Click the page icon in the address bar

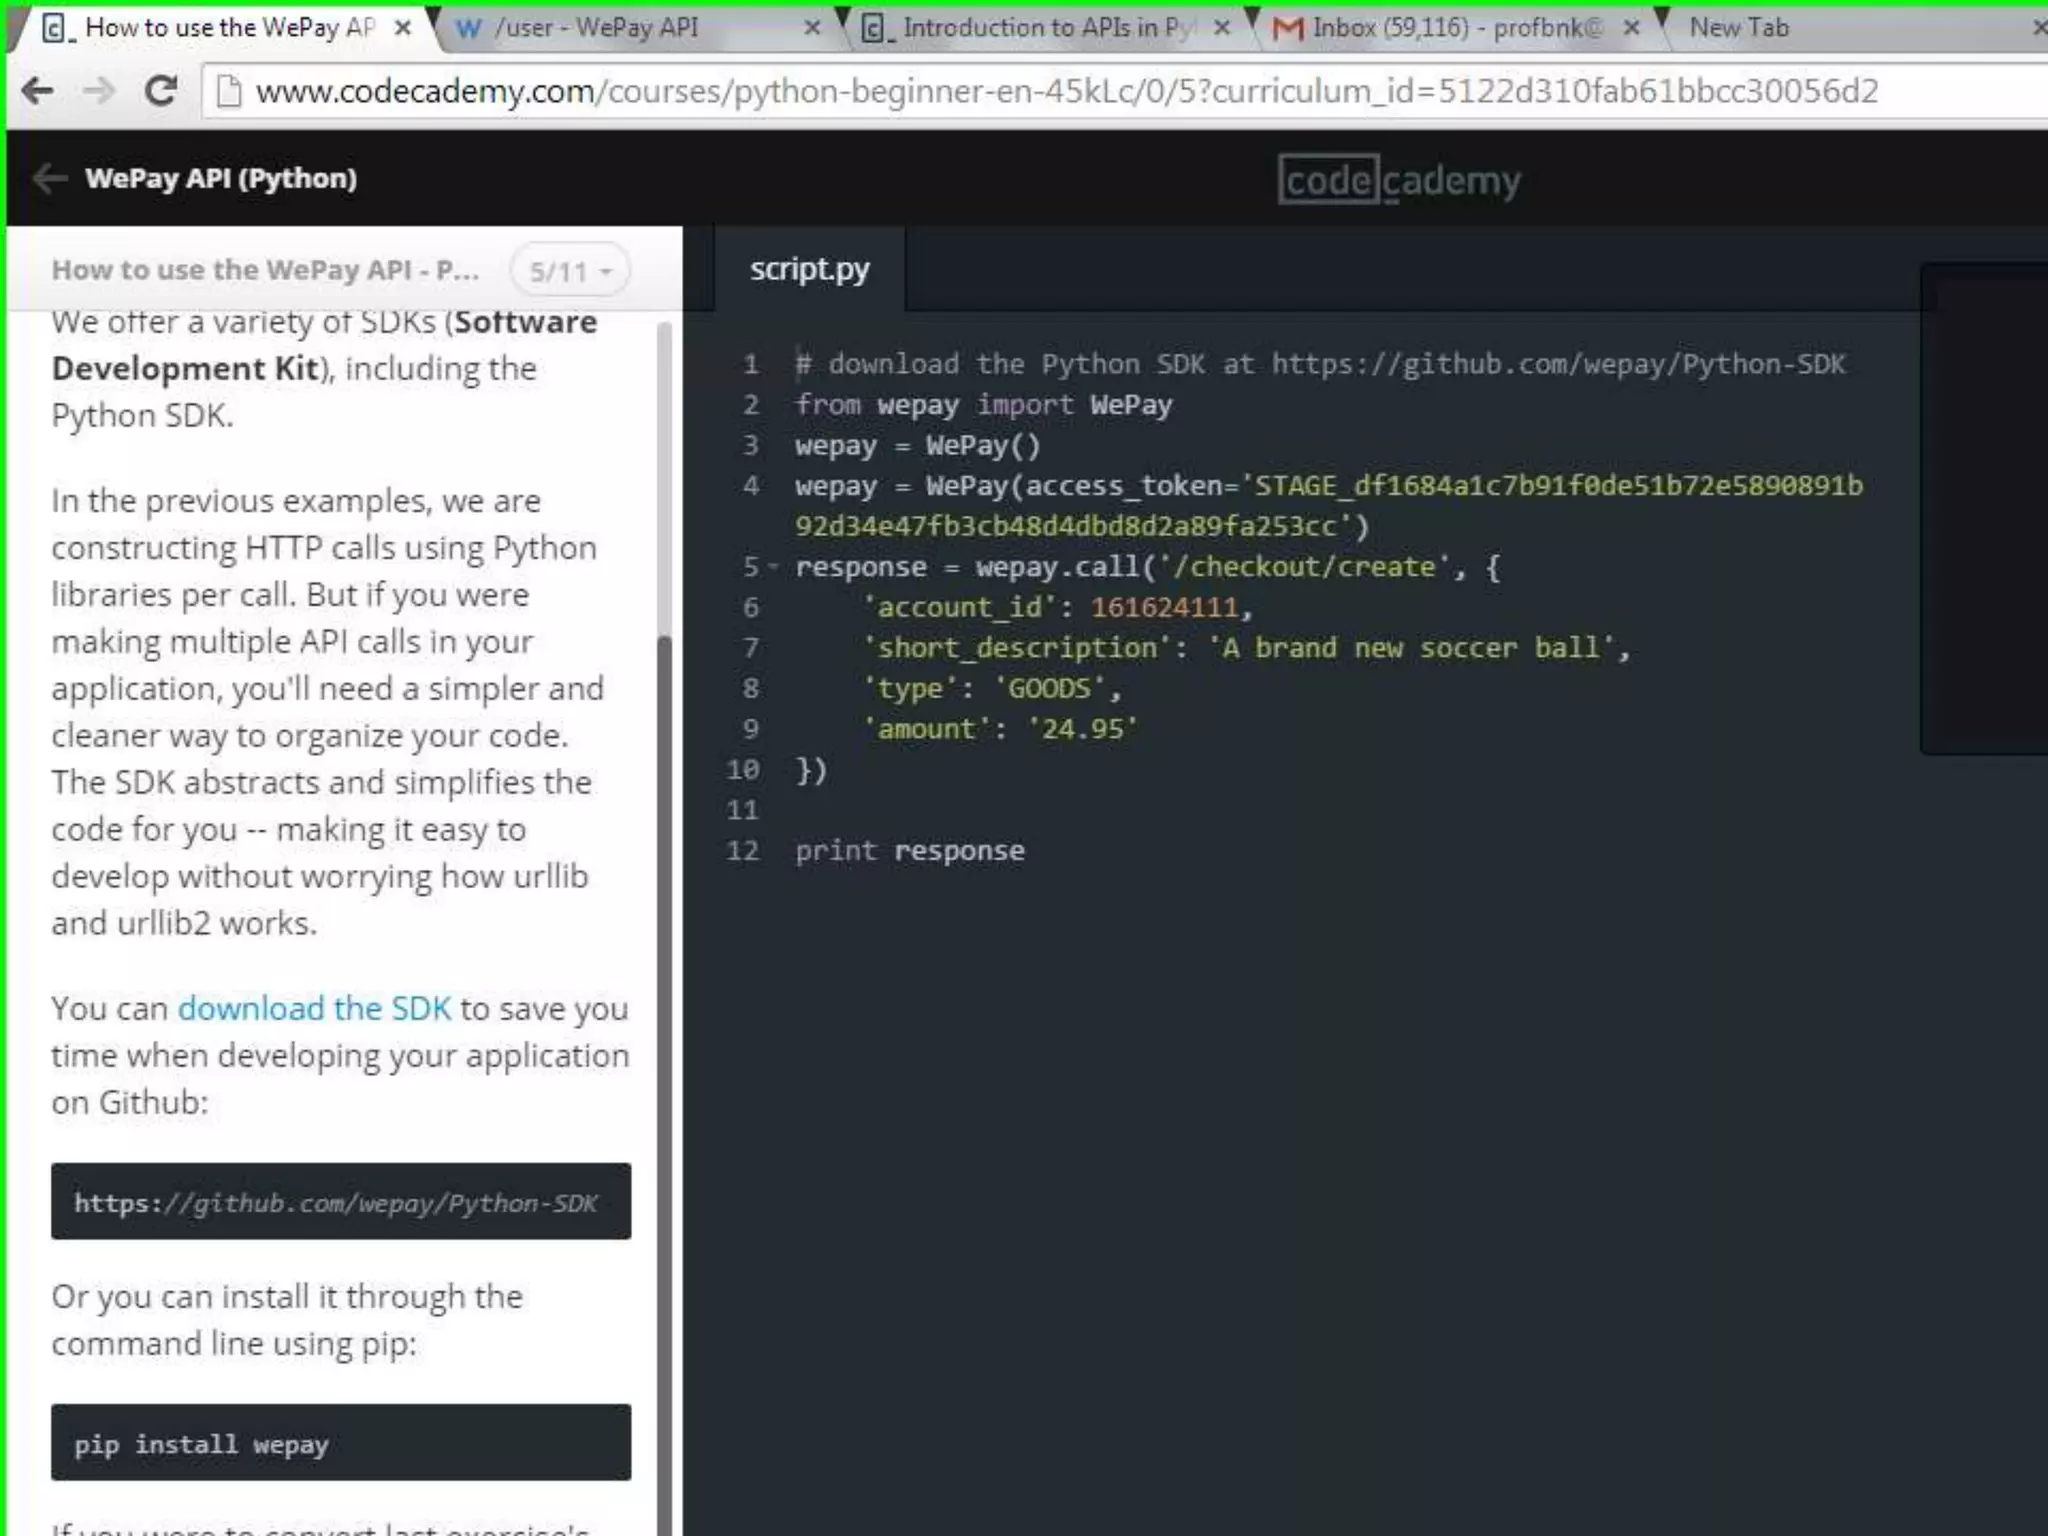[229, 91]
